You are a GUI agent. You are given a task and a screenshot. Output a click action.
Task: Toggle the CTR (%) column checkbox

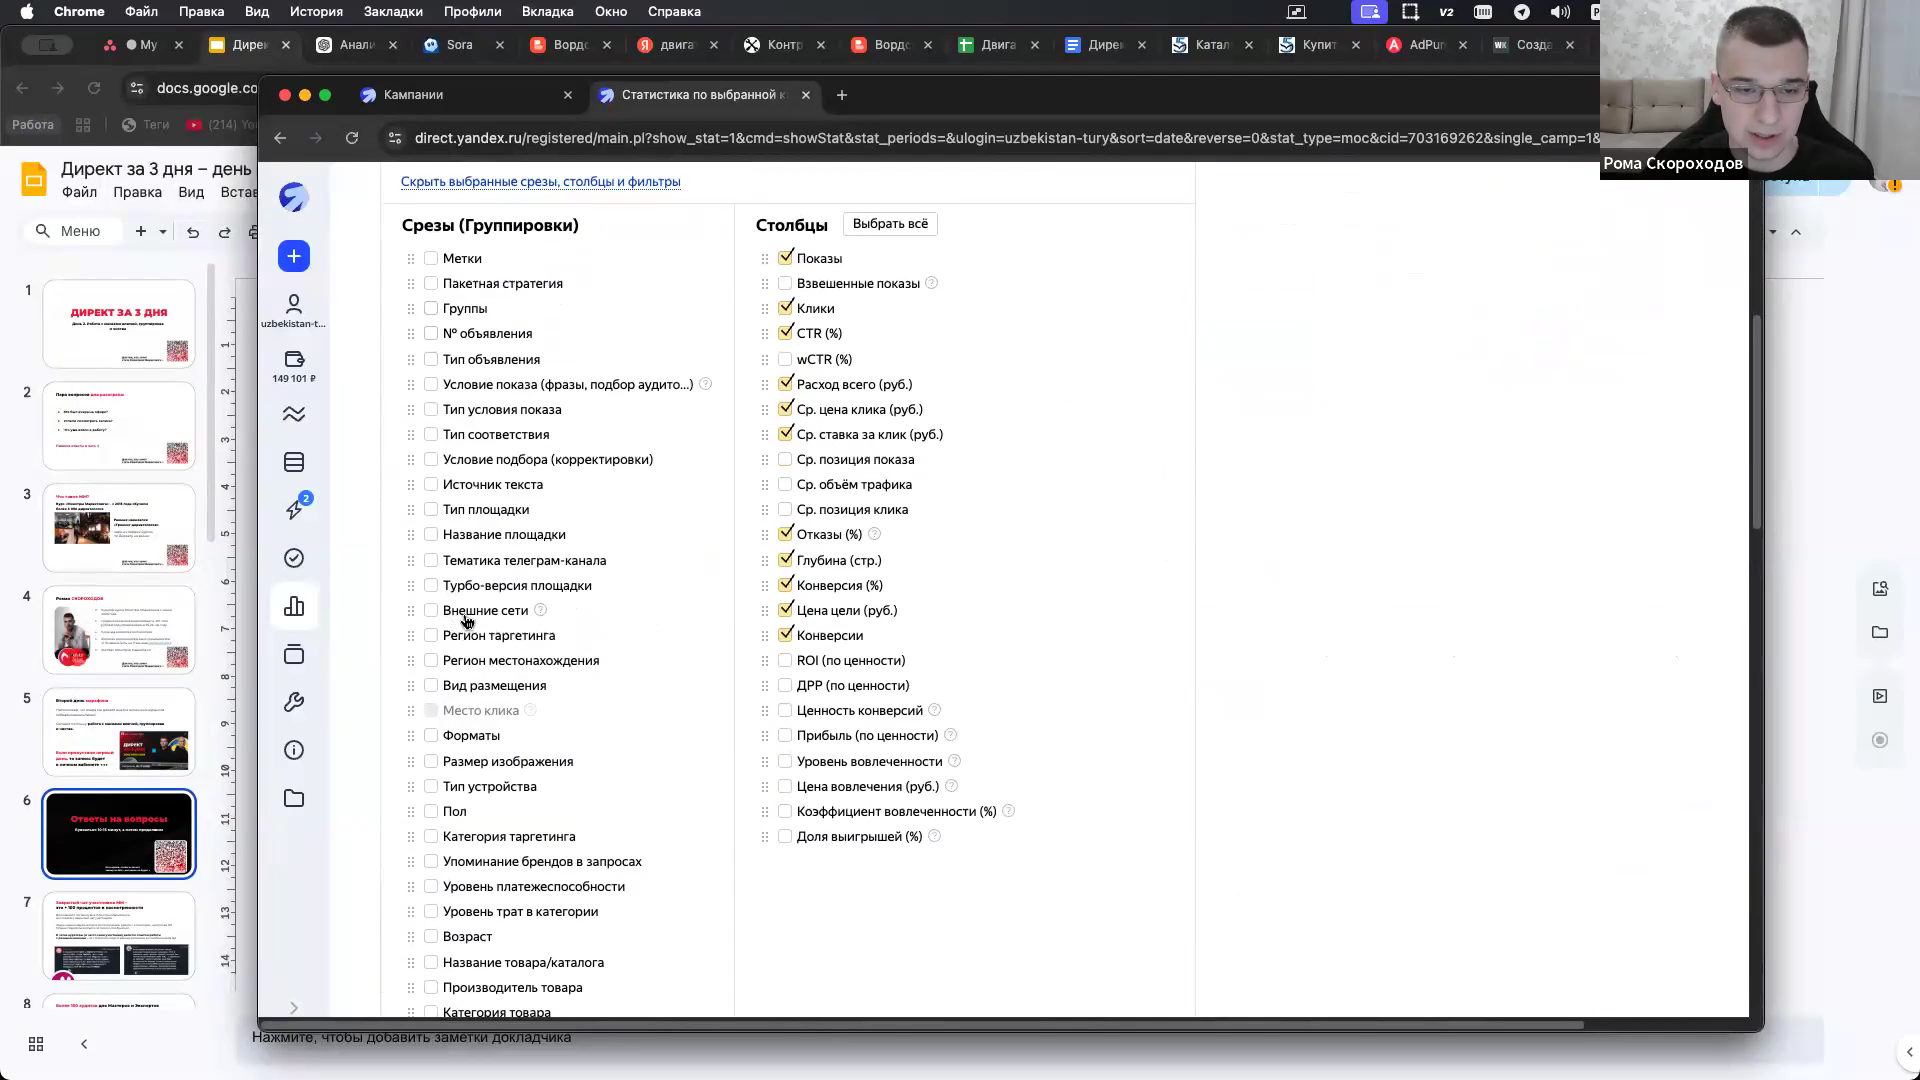coord(785,332)
